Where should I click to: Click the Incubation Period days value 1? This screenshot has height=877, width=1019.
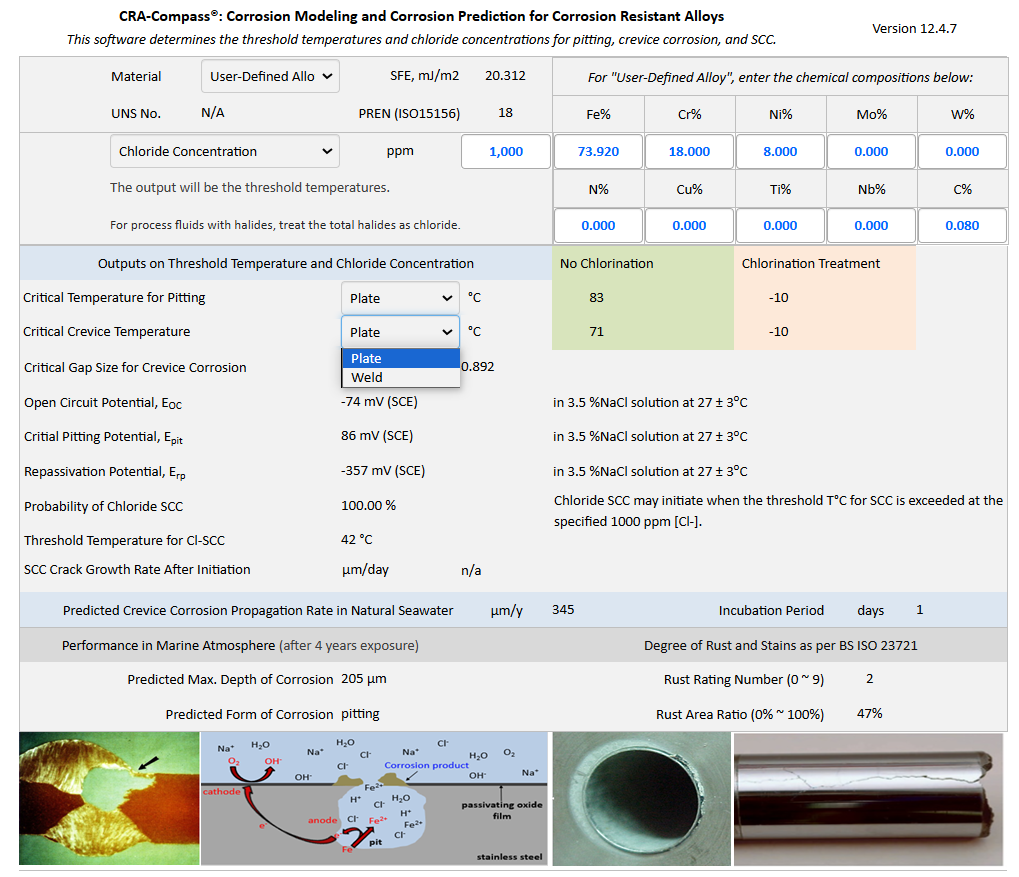pos(920,610)
